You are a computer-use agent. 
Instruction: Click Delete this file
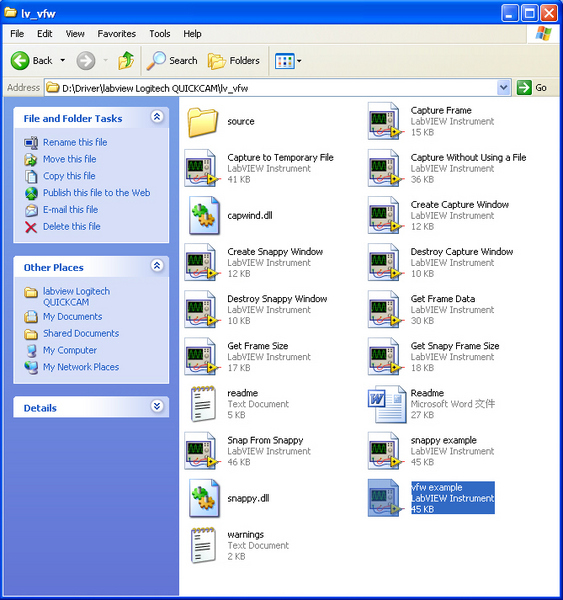pos(72,227)
